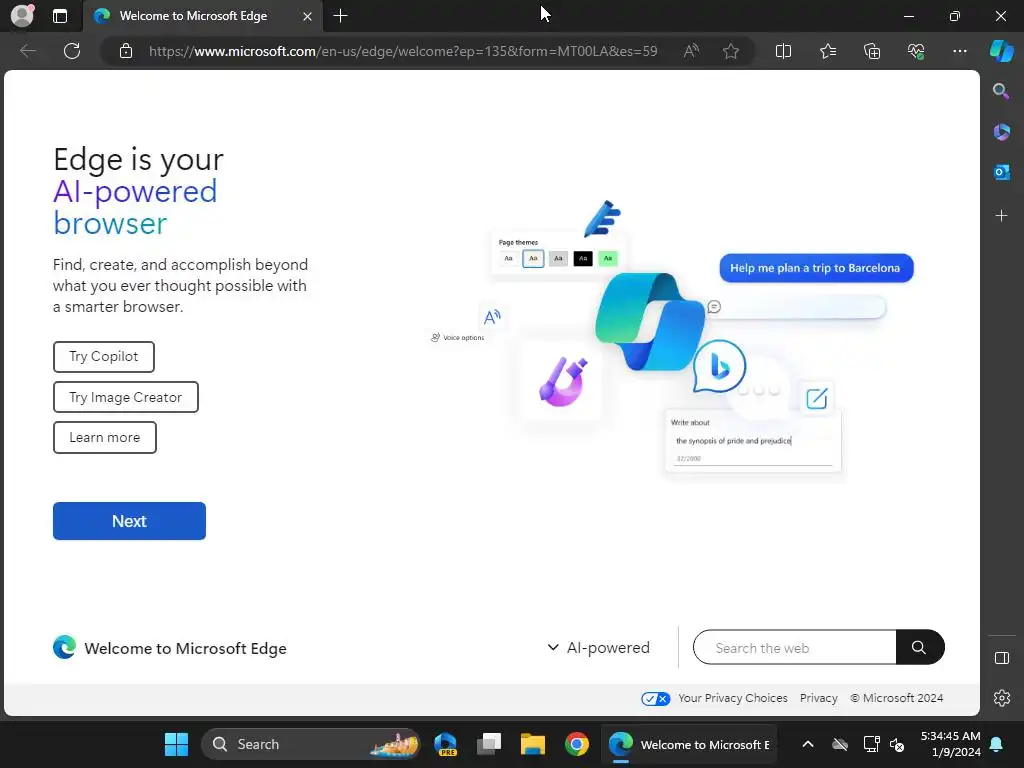Open the taskbar clock and date
The height and width of the screenshot is (768, 1024).
click(x=950, y=744)
